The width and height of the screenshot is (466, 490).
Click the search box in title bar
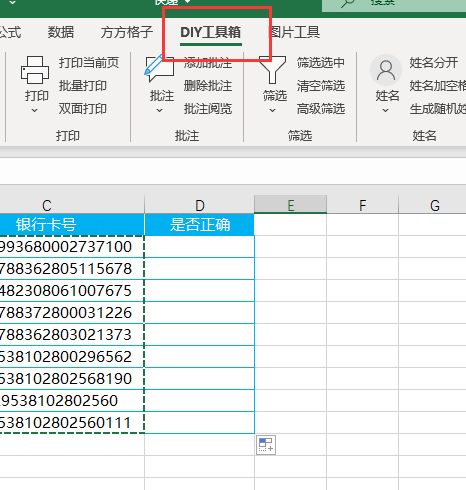(394, 5)
